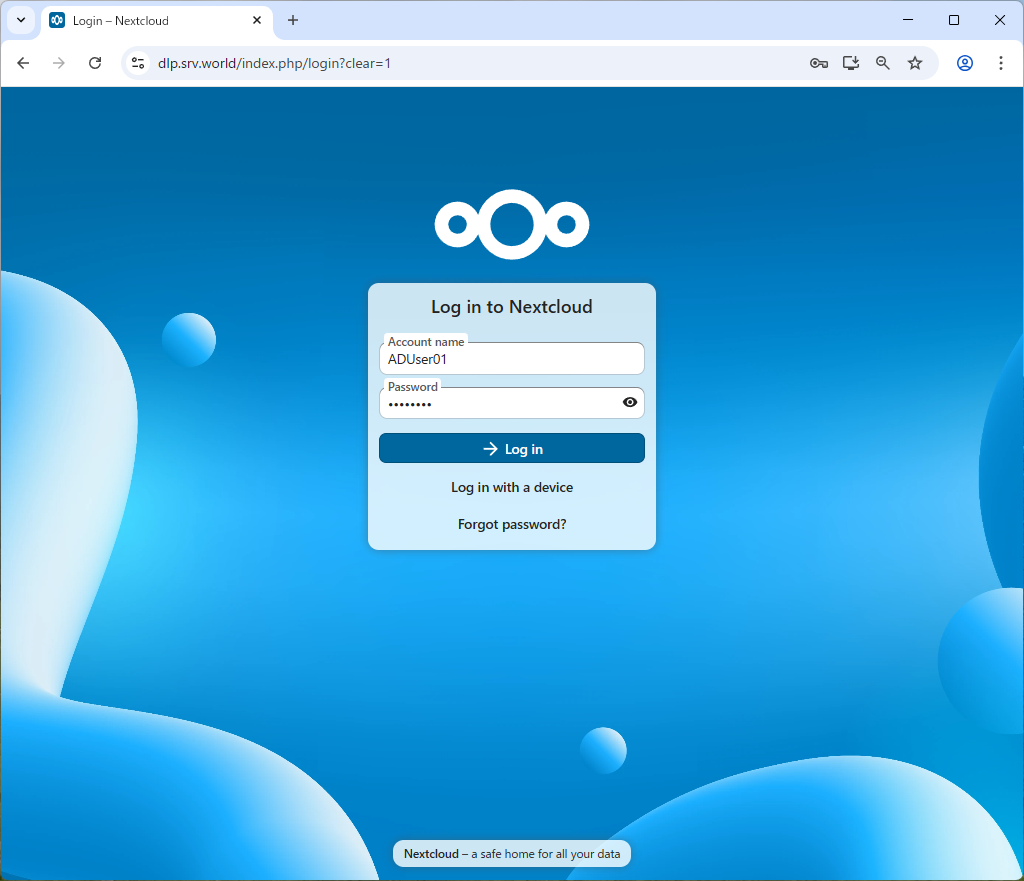The width and height of the screenshot is (1024, 881).
Task: Open the Nextcloud footer link
Action: tap(431, 854)
